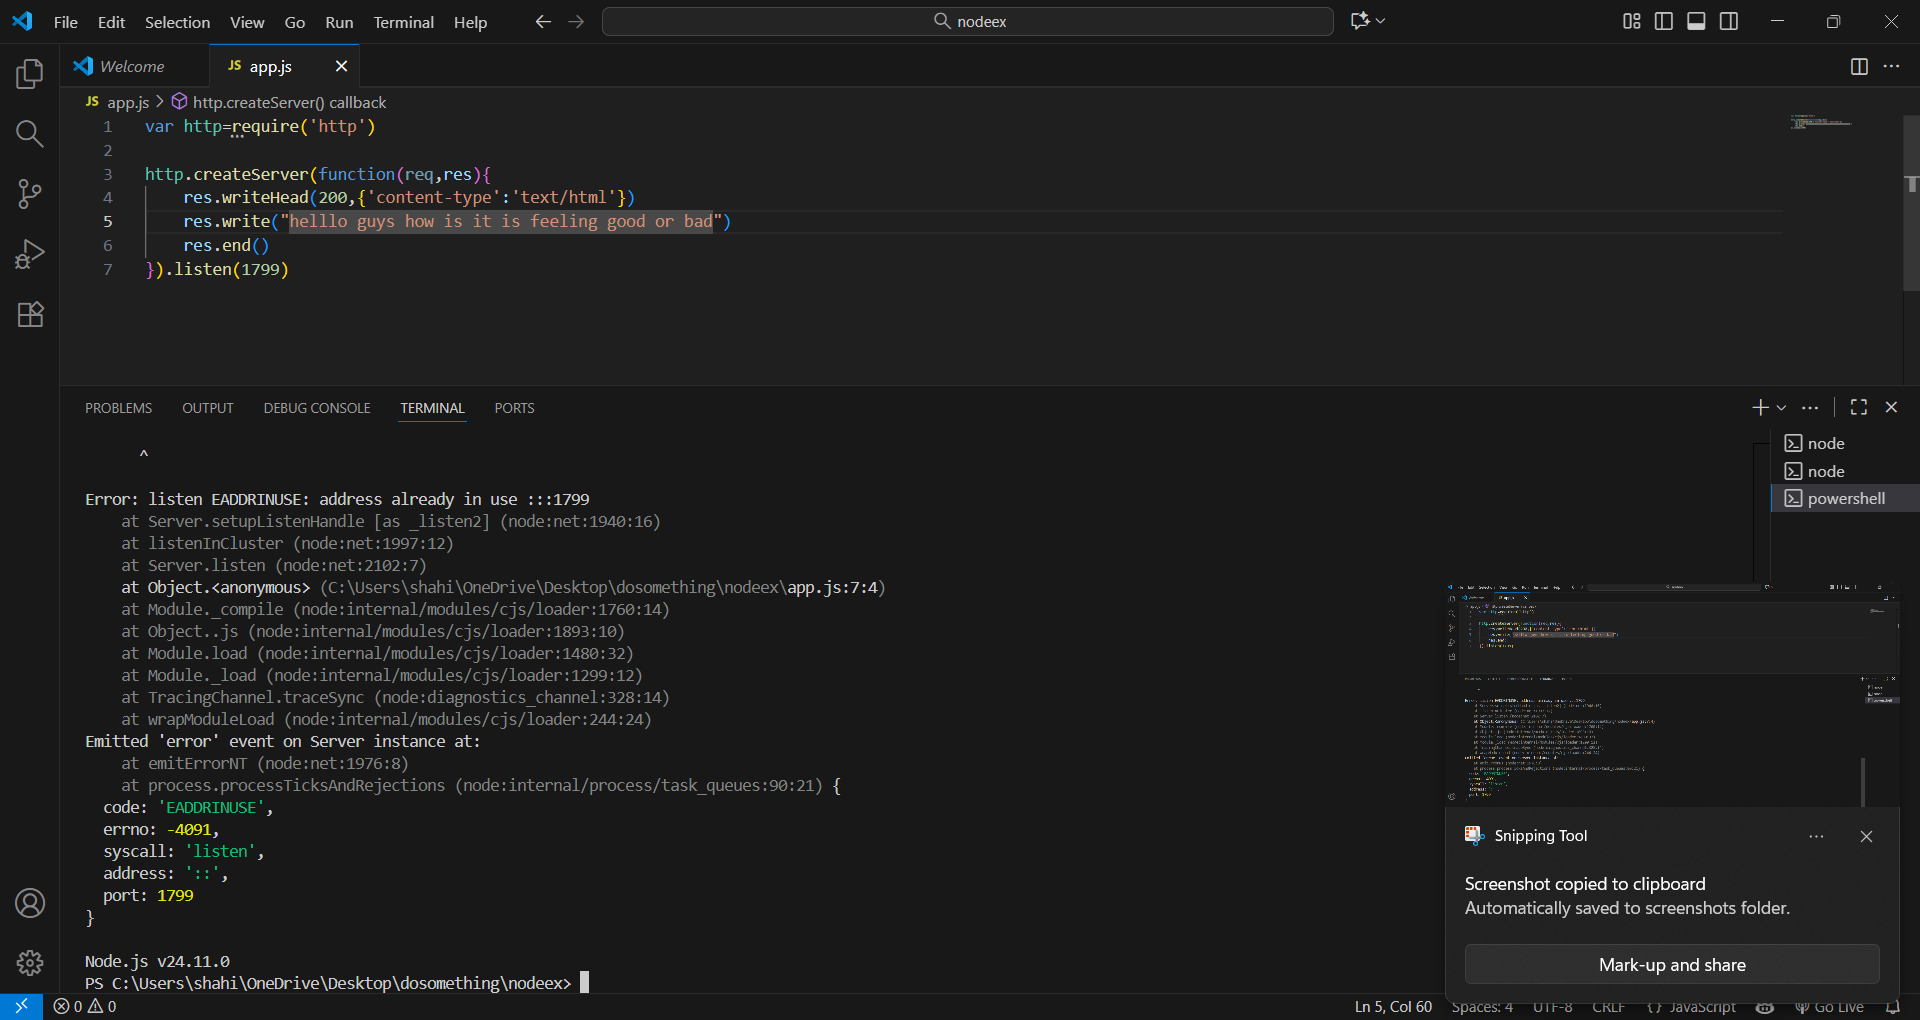Open editor More Actions ellipsis
The width and height of the screenshot is (1920, 1020).
[x=1891, y=66]
